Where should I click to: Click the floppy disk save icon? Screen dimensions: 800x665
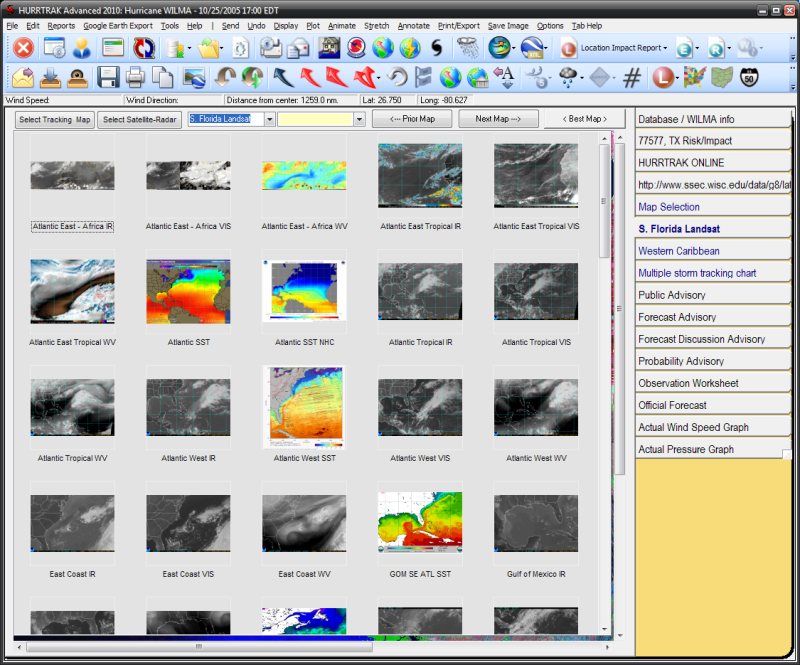108,78
